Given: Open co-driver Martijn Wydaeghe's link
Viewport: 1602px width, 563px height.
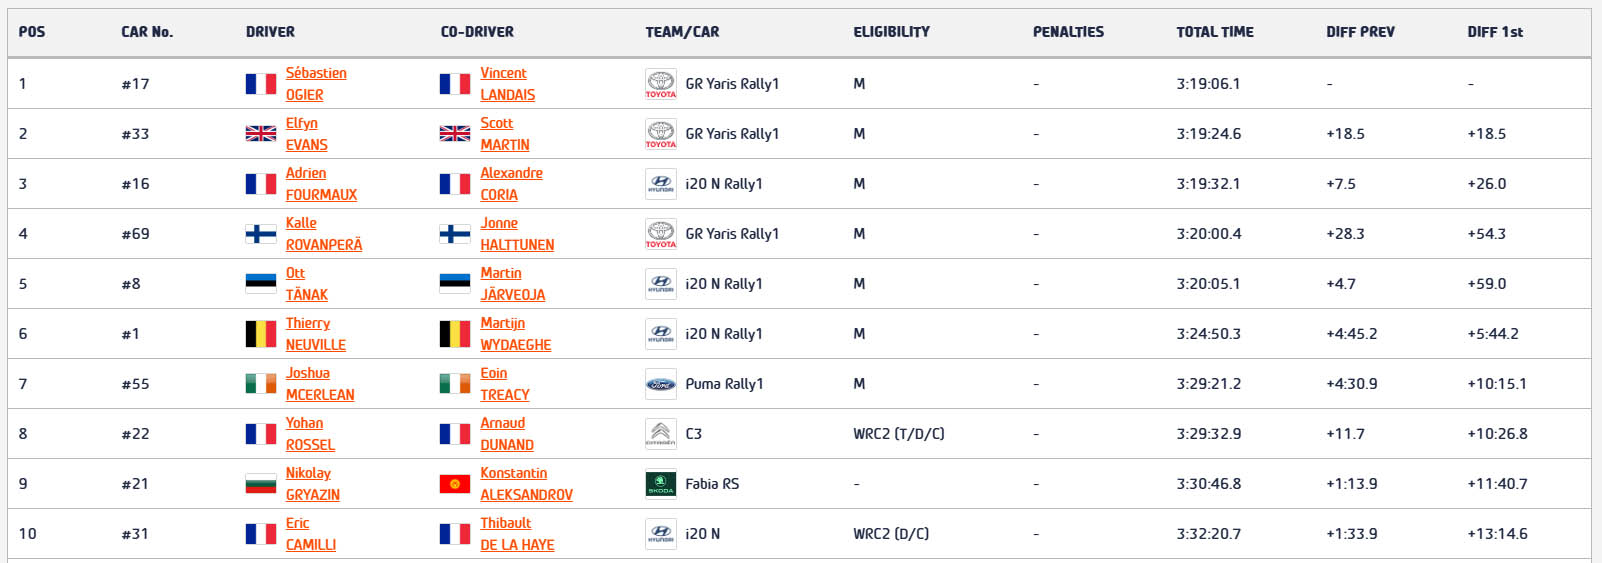Looking at the screenshot, I should (516, 334).
